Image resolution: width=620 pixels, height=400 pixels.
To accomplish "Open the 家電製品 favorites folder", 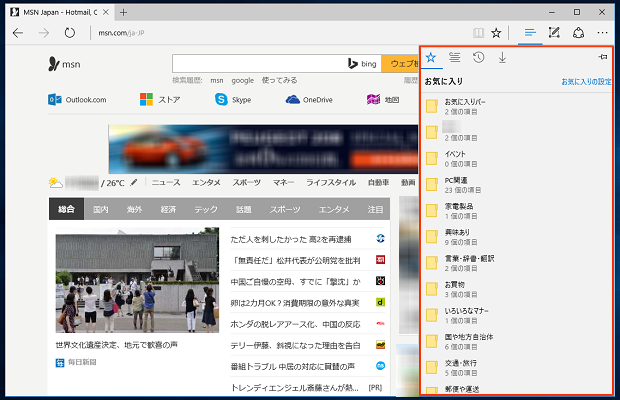I will point(516,211).
